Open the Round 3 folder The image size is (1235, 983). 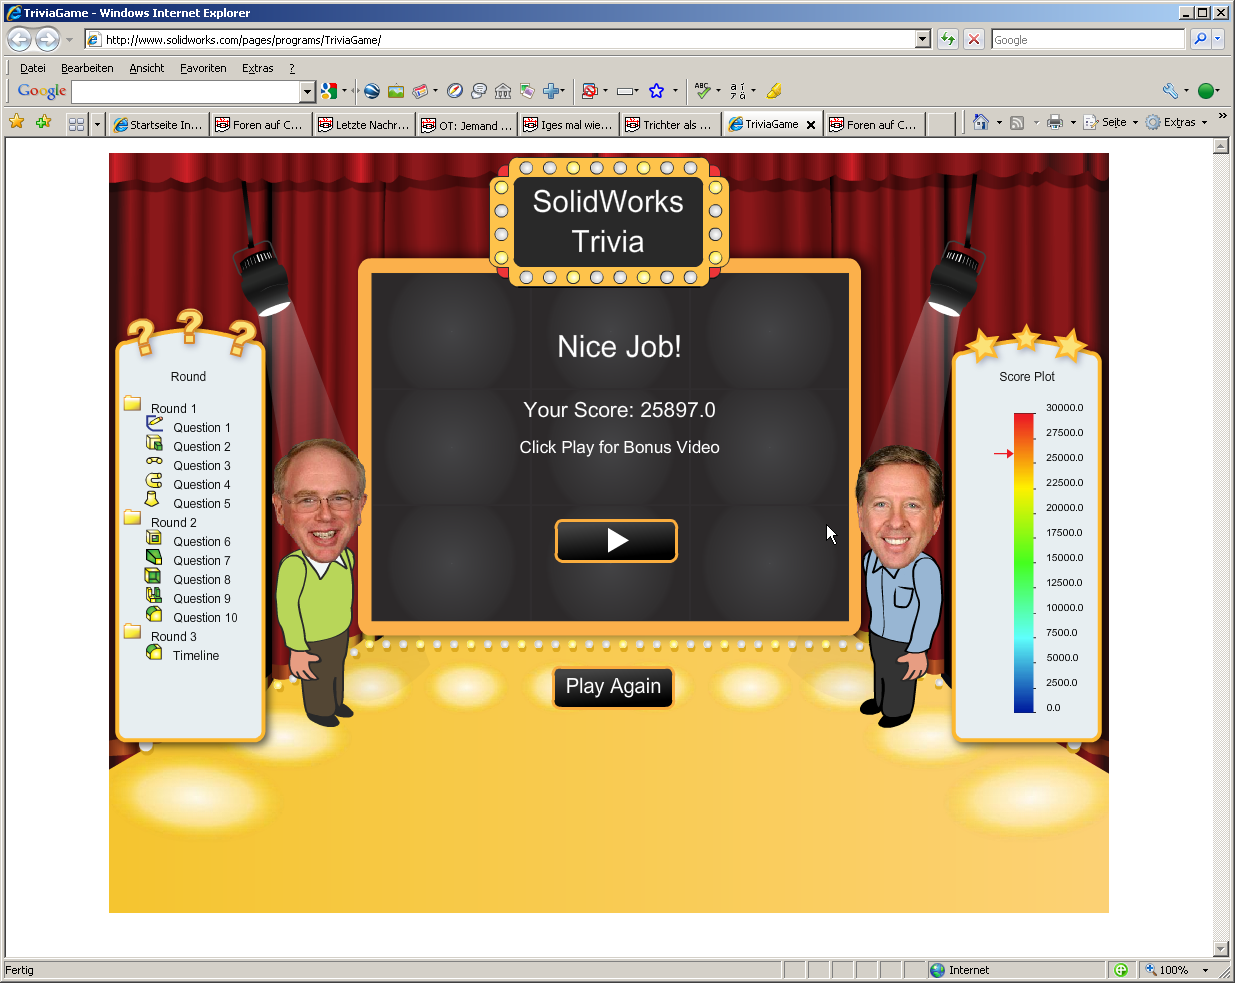tap(132, 631)
